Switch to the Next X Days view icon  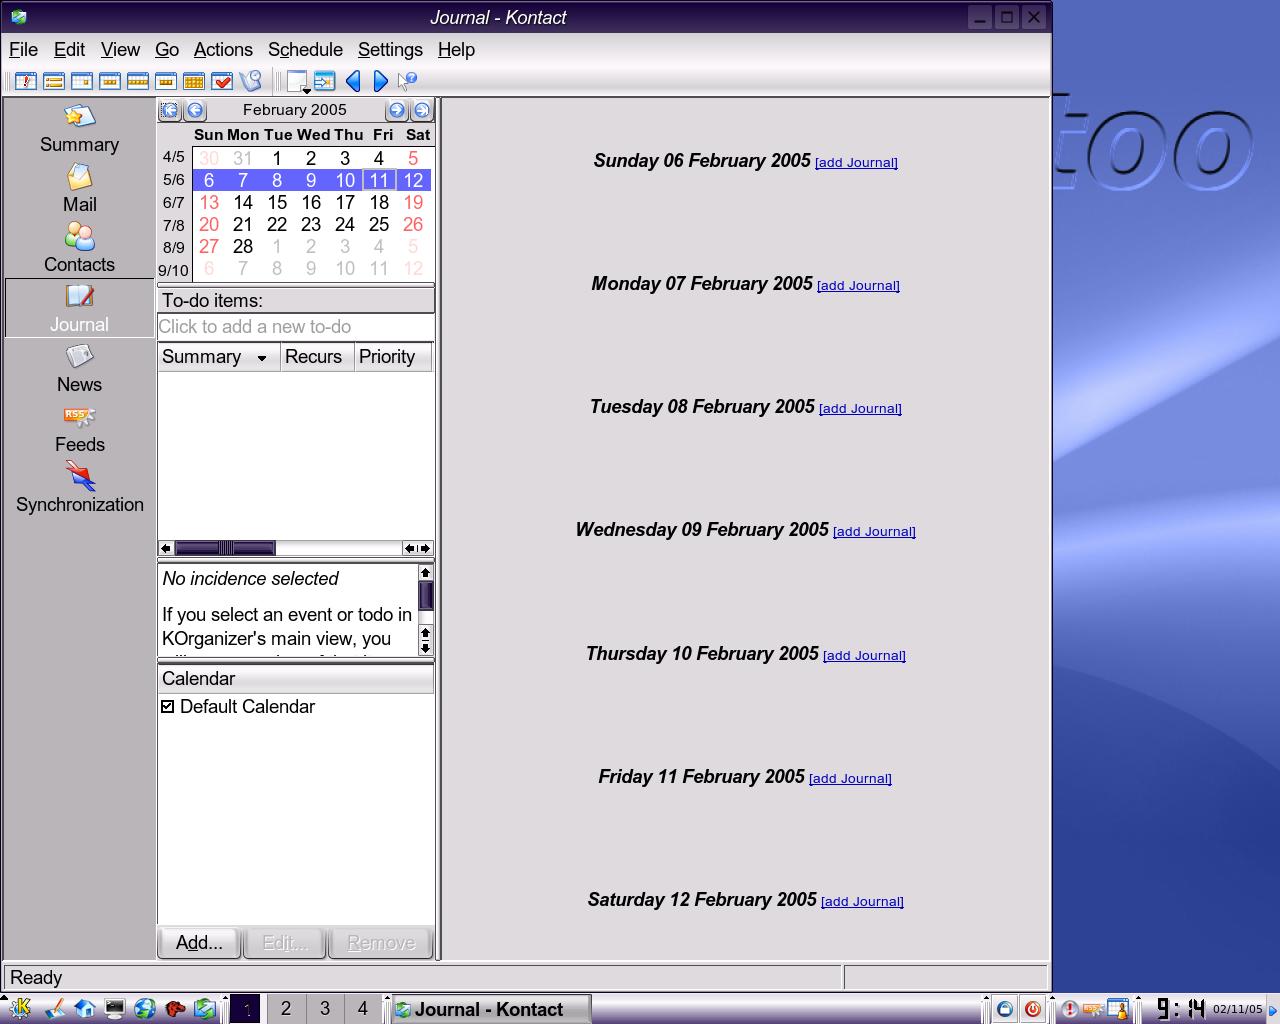[166, 81]
